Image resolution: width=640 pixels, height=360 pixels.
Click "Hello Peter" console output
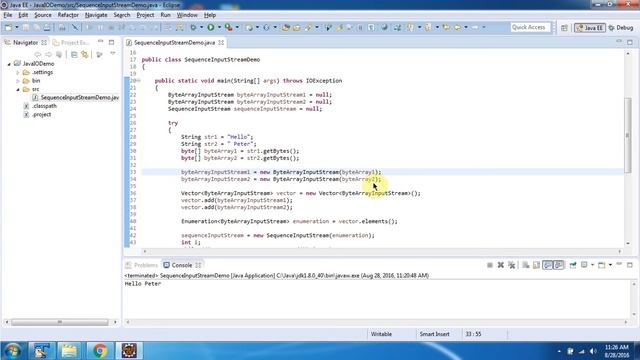coord(143,284)
